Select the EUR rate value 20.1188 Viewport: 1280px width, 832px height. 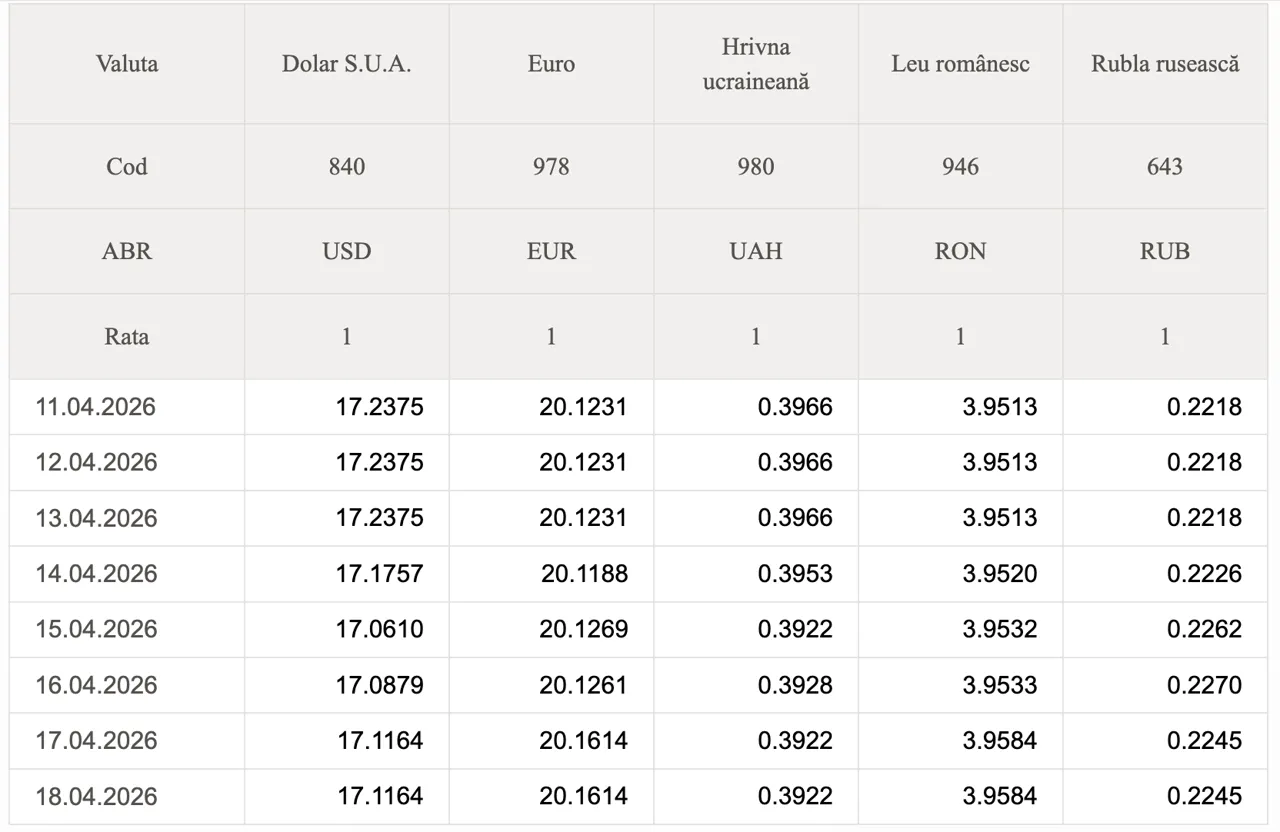coord(584,574)
